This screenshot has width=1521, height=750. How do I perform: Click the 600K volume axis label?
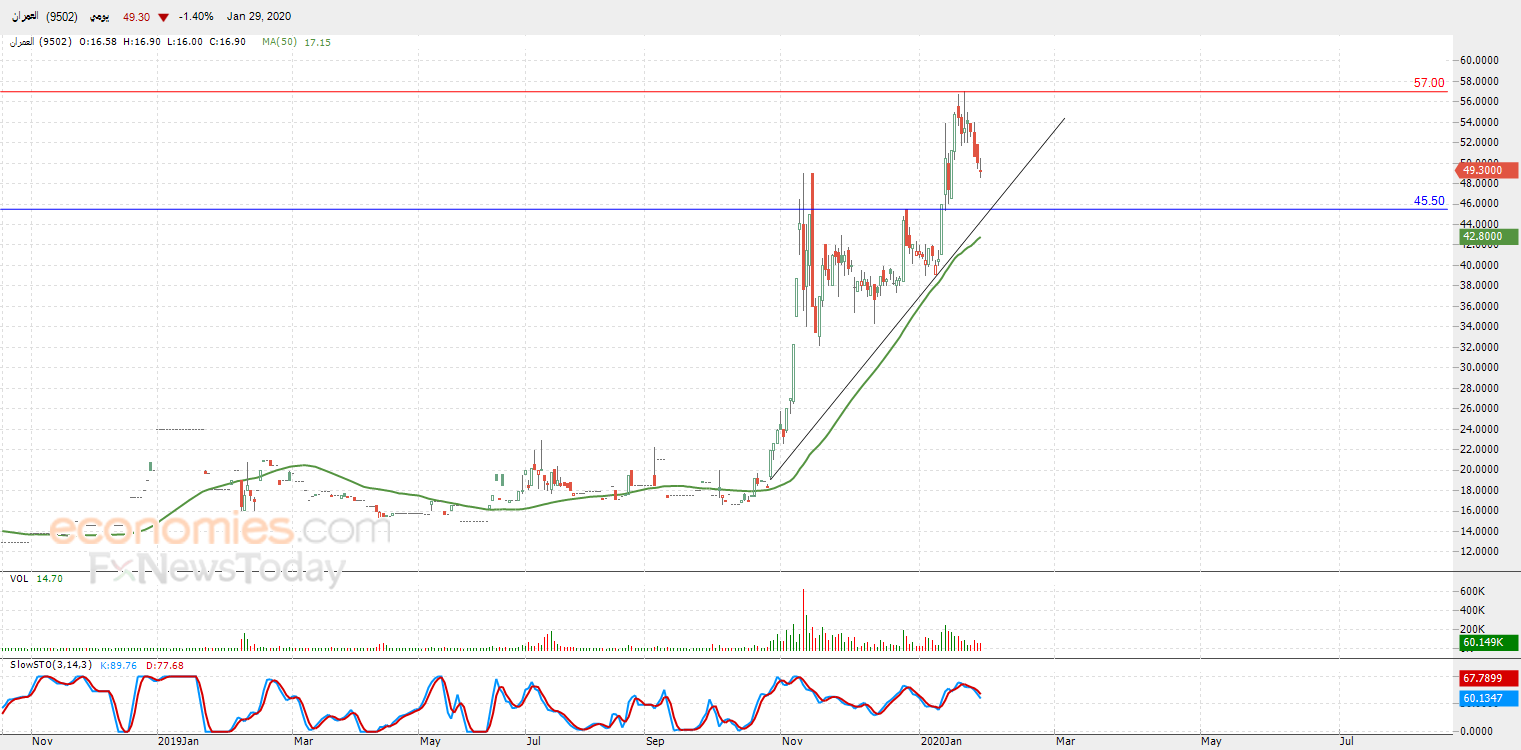1473,592
